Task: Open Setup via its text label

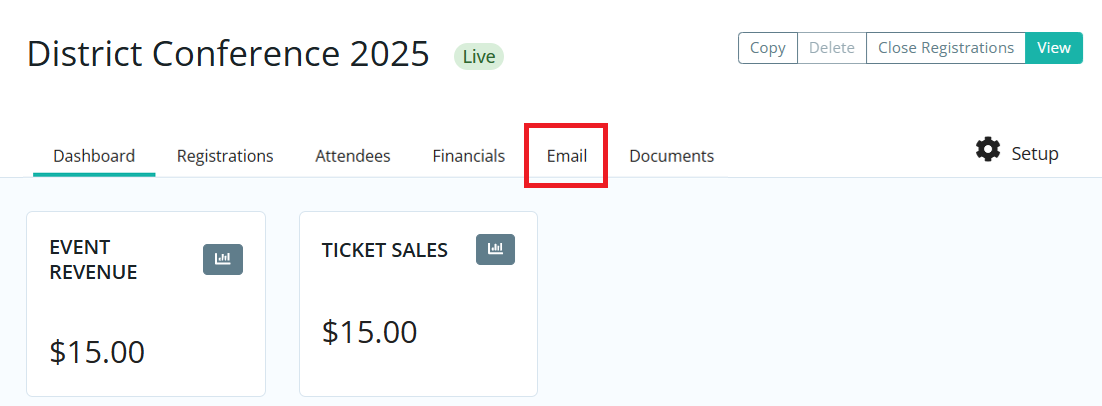Action: click(x=1035, y=154)
